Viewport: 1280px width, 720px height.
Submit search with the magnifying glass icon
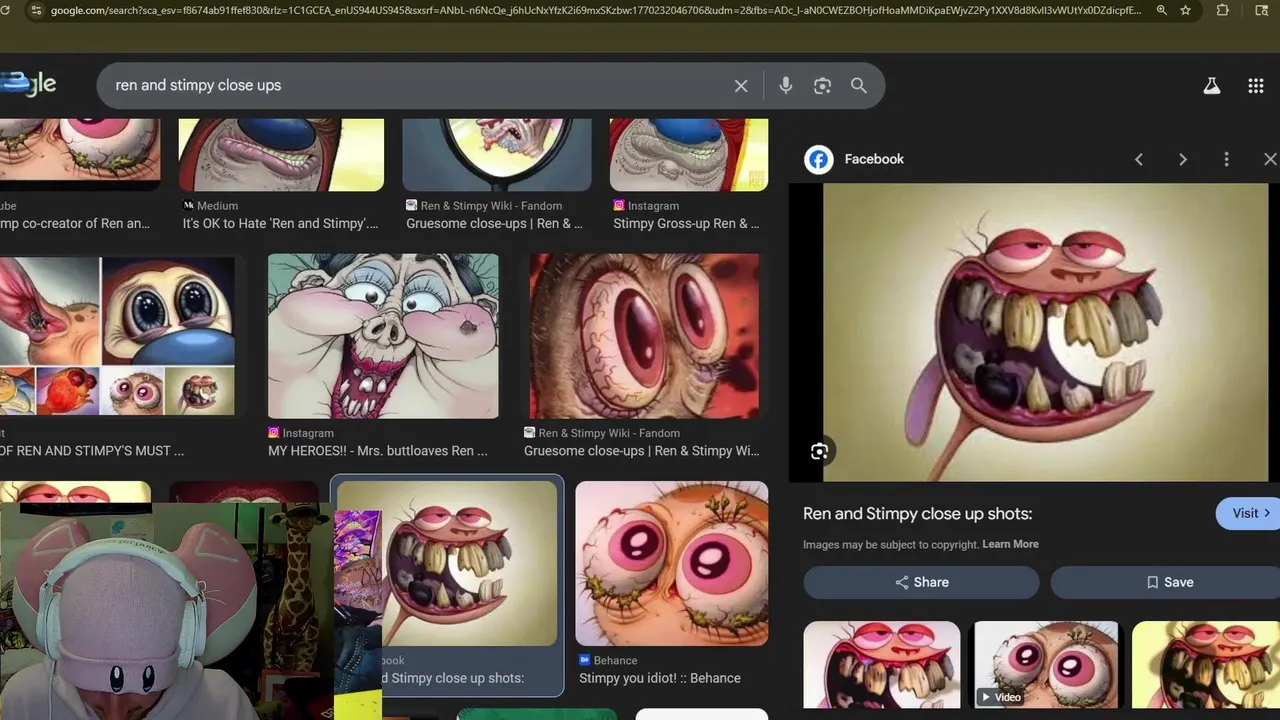tap(859, 86)
